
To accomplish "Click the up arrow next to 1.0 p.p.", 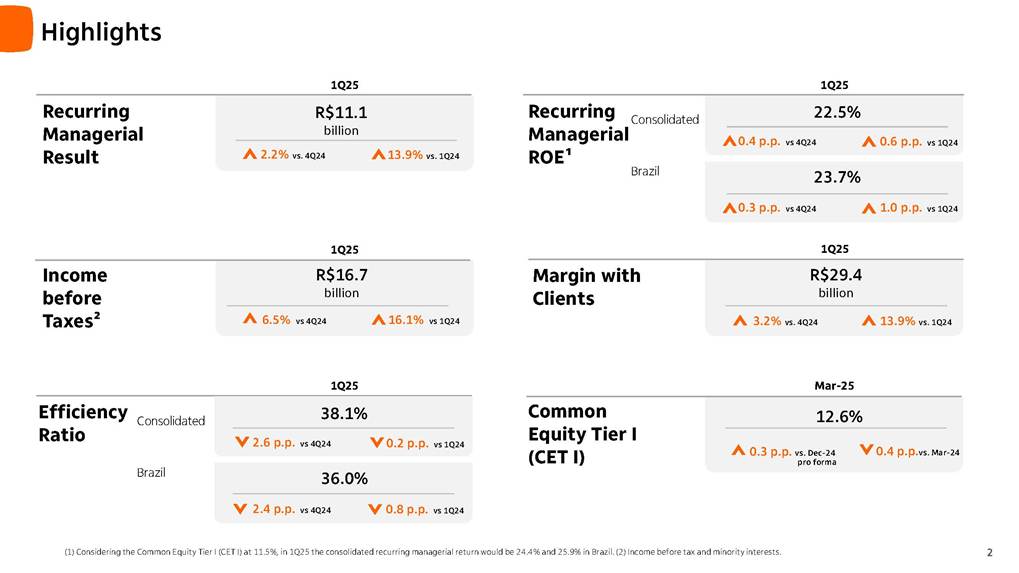I will pos(869,209).
